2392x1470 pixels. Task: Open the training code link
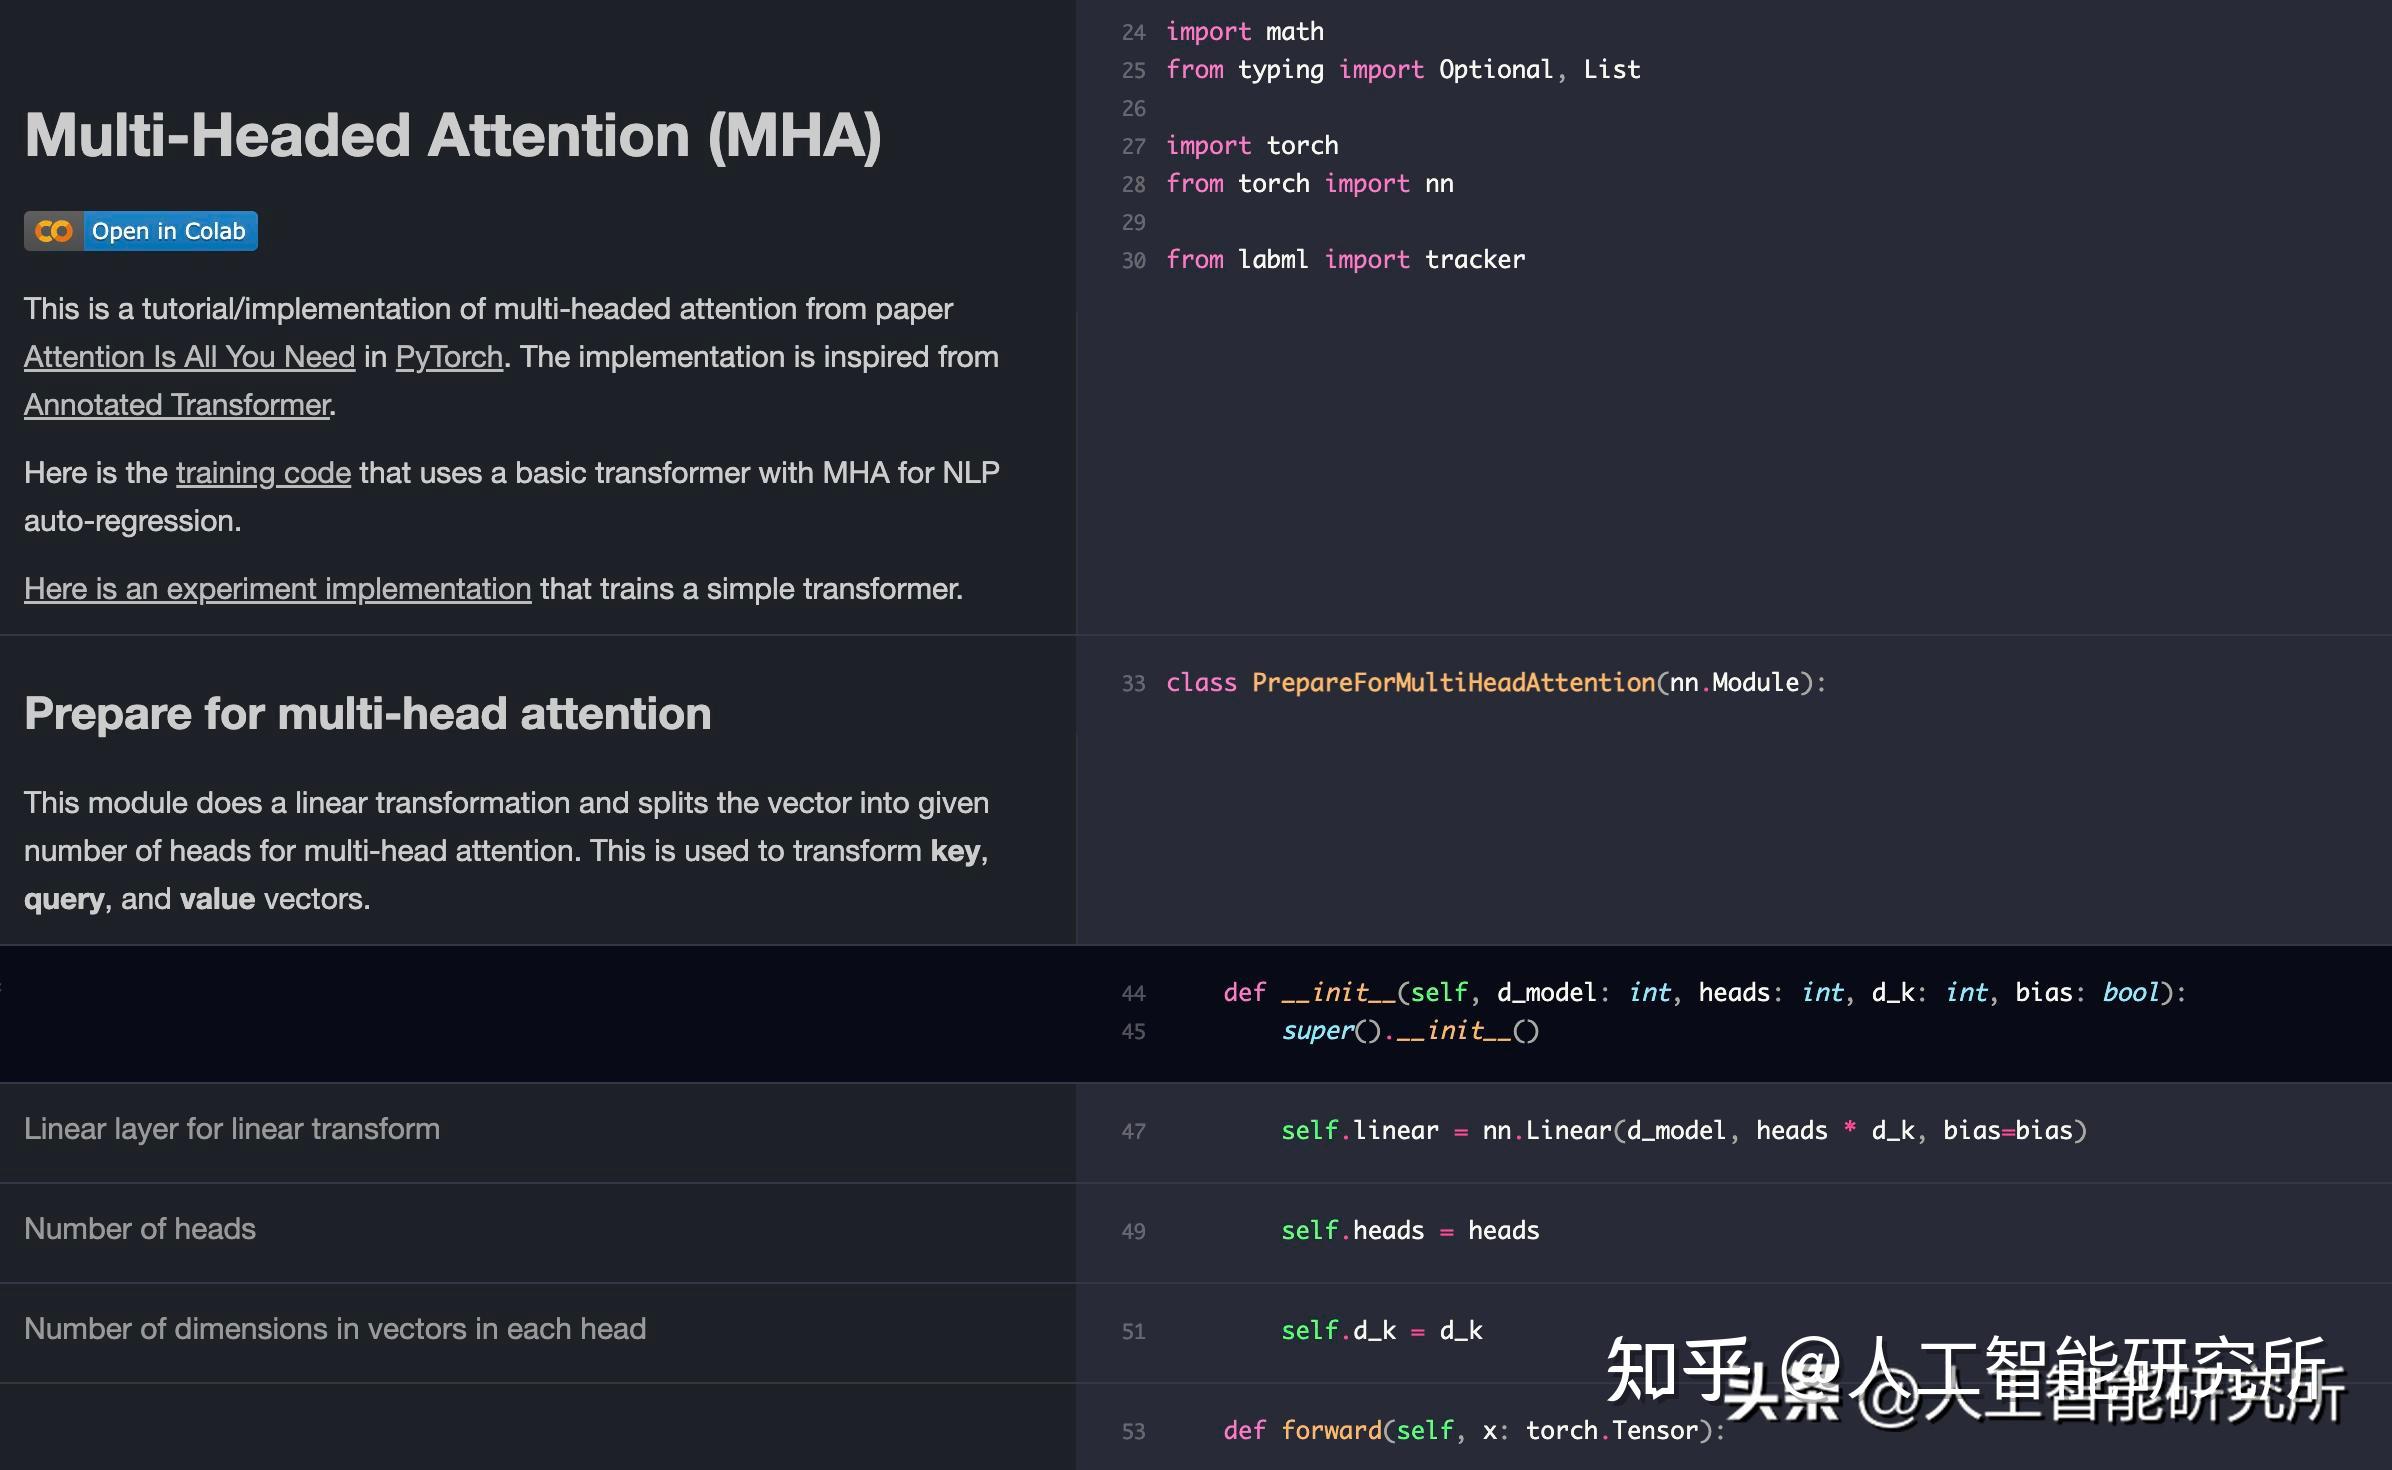(x=262, y=472)
